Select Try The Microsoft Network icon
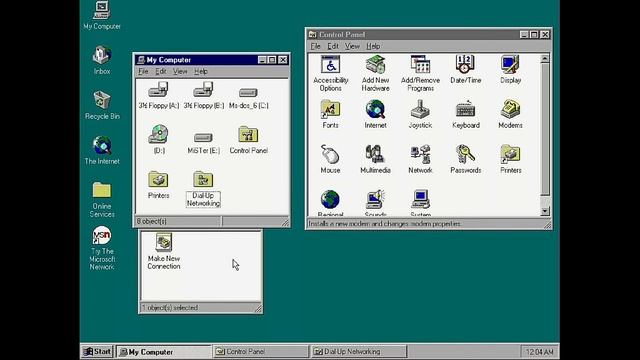Image resolution: width=640 pixels, height=360 pixels. point(102,248)
